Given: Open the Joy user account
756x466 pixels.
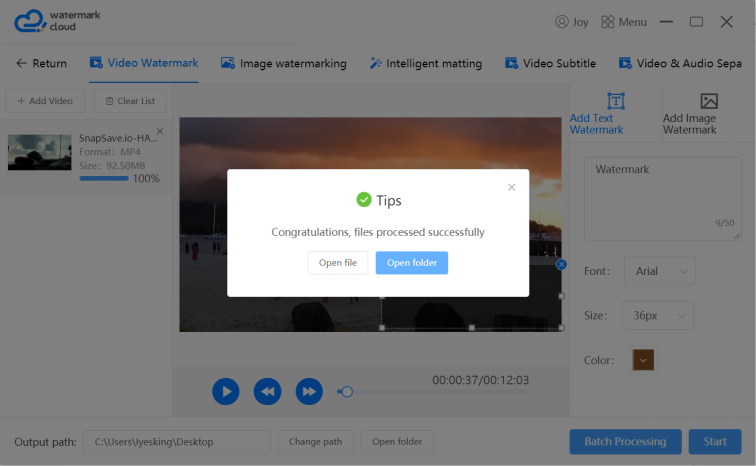Looking at the screenshot, I should [x=572, y=22].
